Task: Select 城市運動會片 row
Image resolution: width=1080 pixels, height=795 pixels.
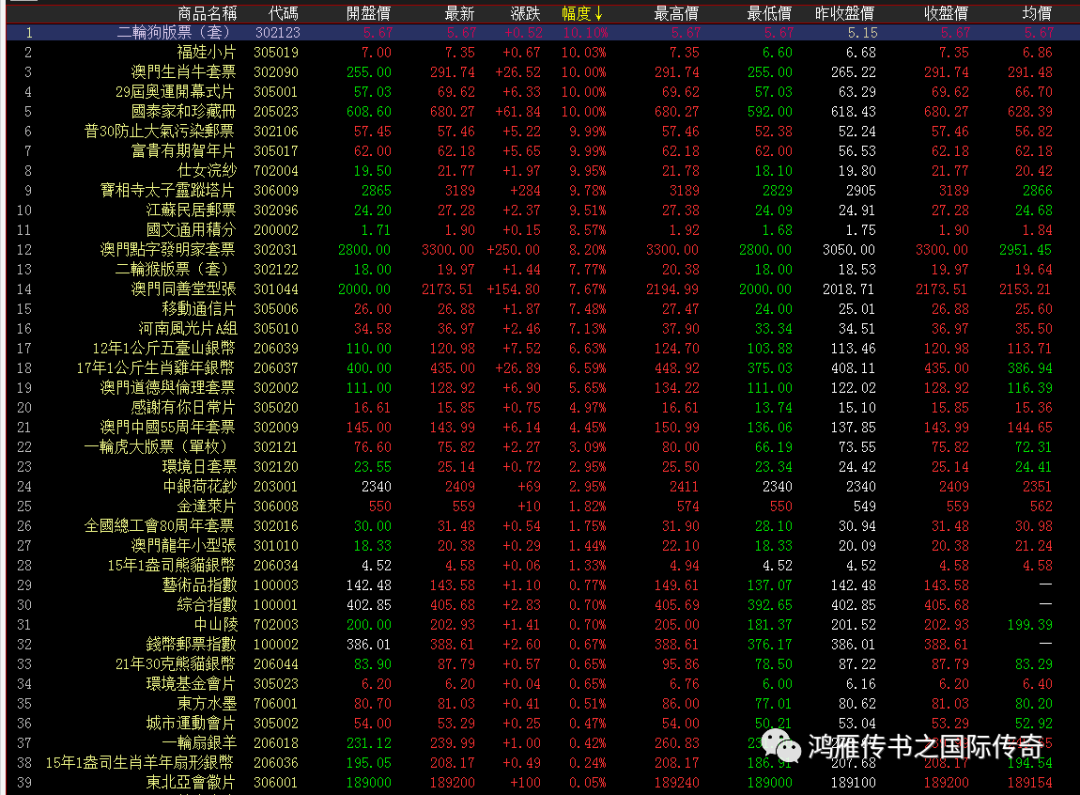Action: (543, 724)
